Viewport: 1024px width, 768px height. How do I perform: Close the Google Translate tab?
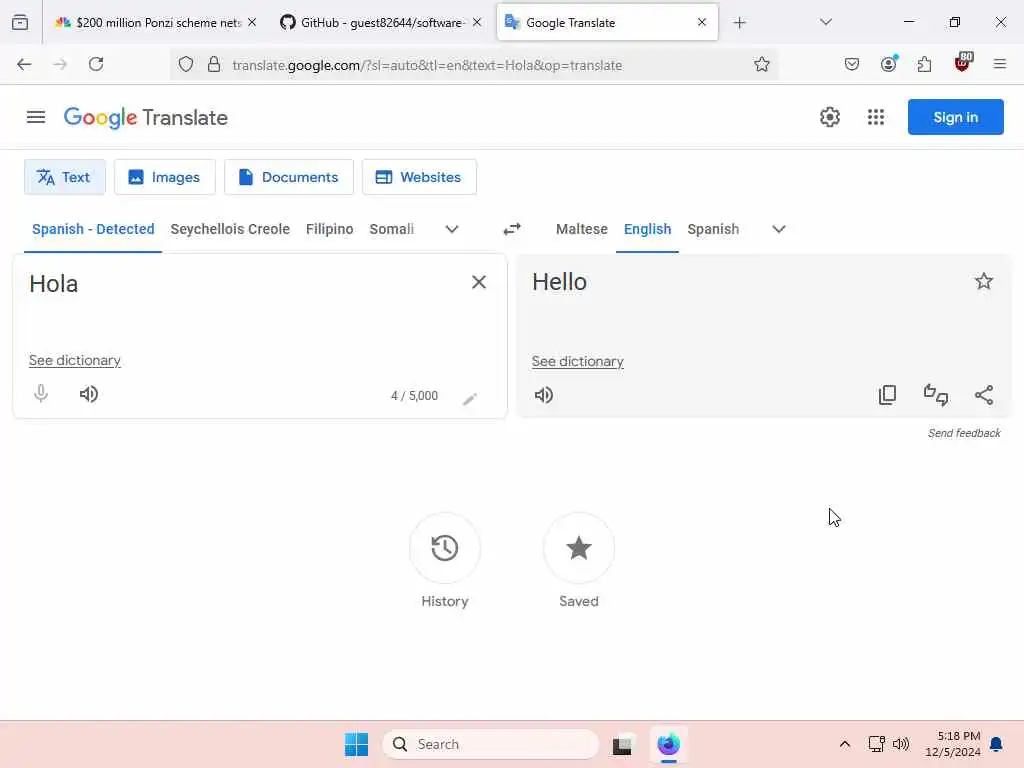[x=702, y=22]
